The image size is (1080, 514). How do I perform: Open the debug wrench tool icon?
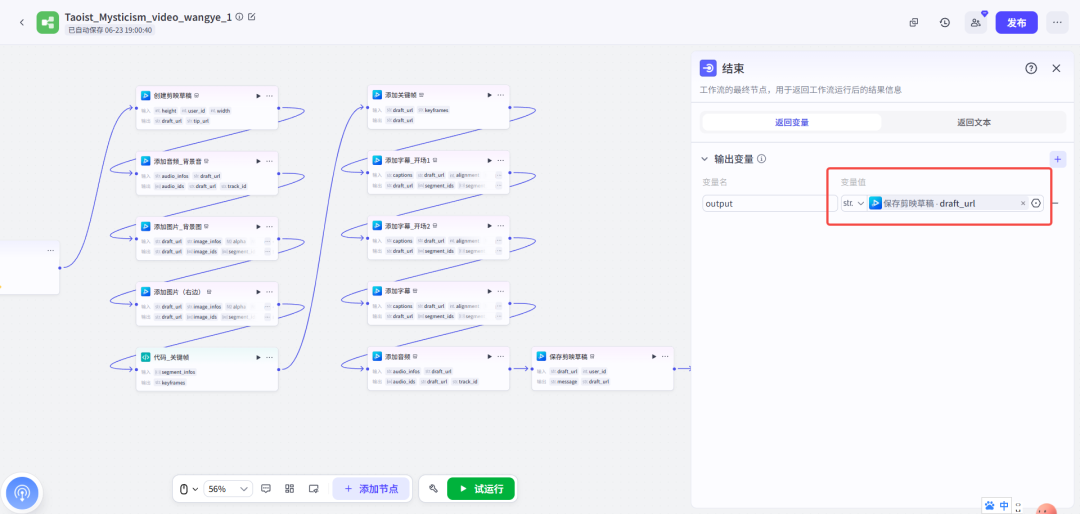coord(433,489)
